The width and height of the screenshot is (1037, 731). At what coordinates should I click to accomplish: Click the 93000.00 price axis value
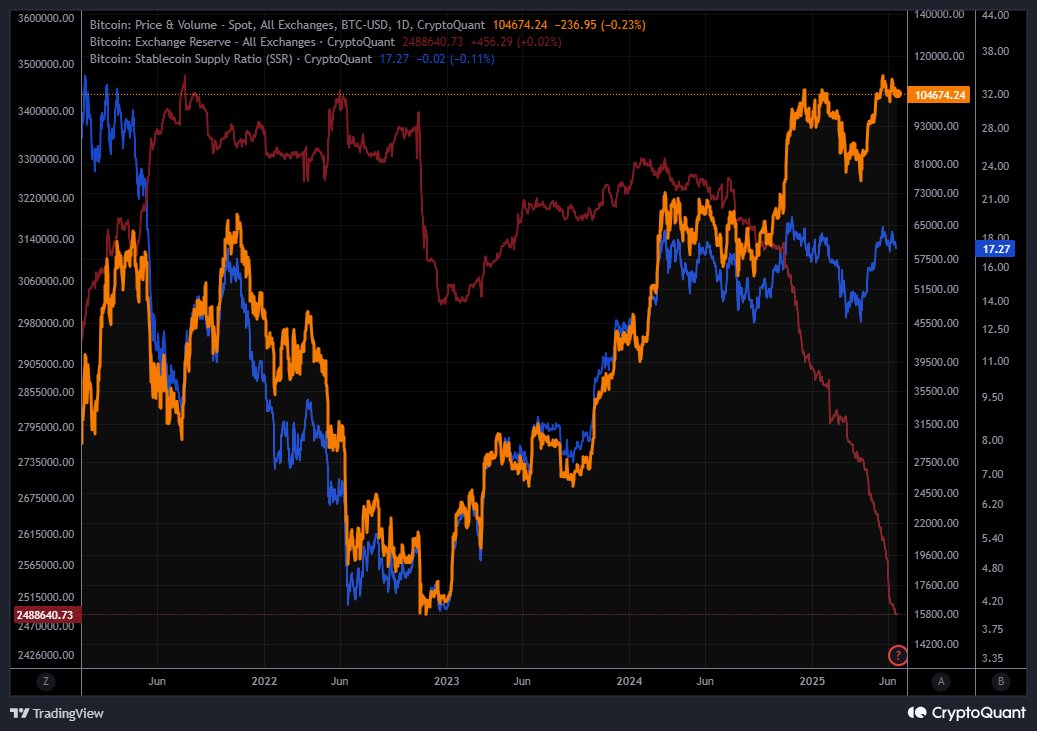(936, 126)
